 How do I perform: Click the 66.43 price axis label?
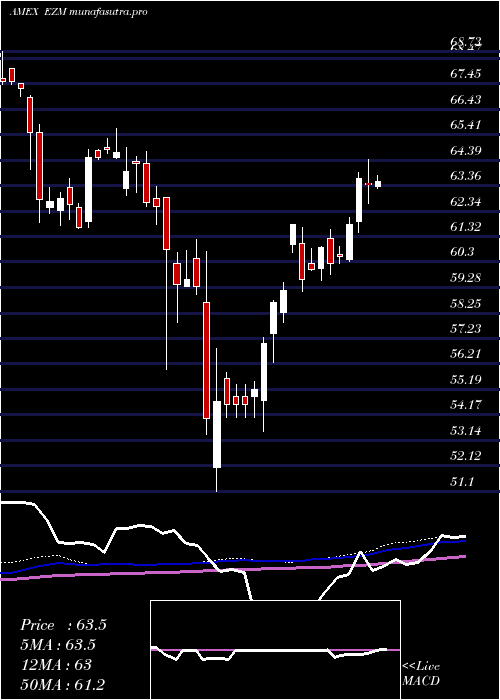pos(466,100)
